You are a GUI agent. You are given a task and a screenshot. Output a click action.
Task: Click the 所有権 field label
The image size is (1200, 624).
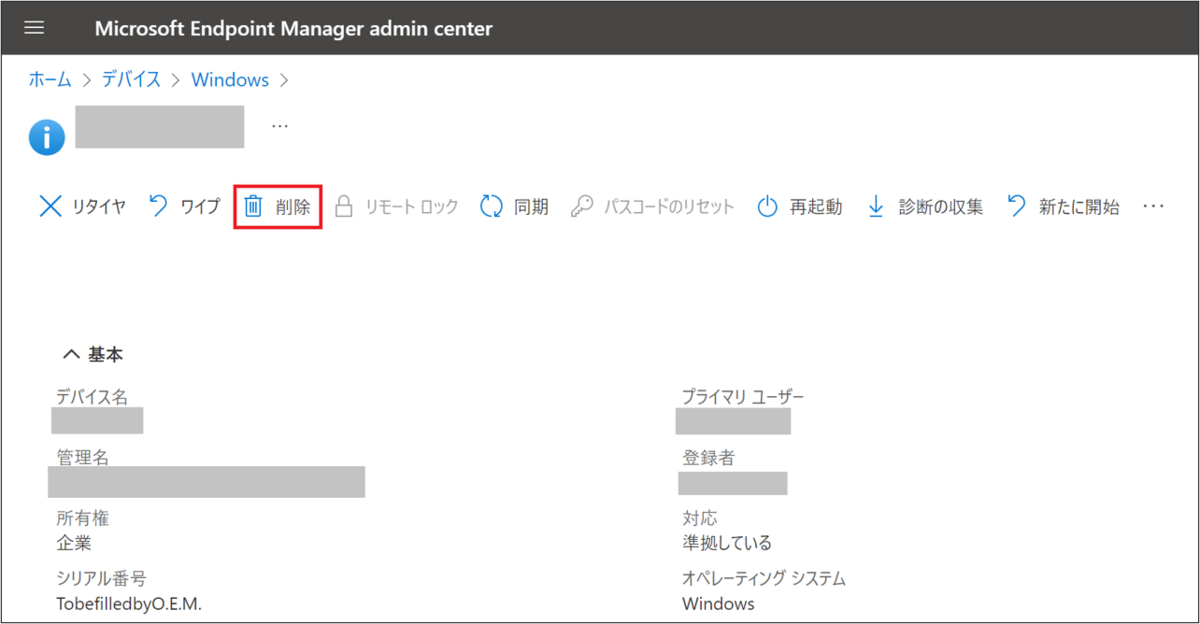[83, 518]
